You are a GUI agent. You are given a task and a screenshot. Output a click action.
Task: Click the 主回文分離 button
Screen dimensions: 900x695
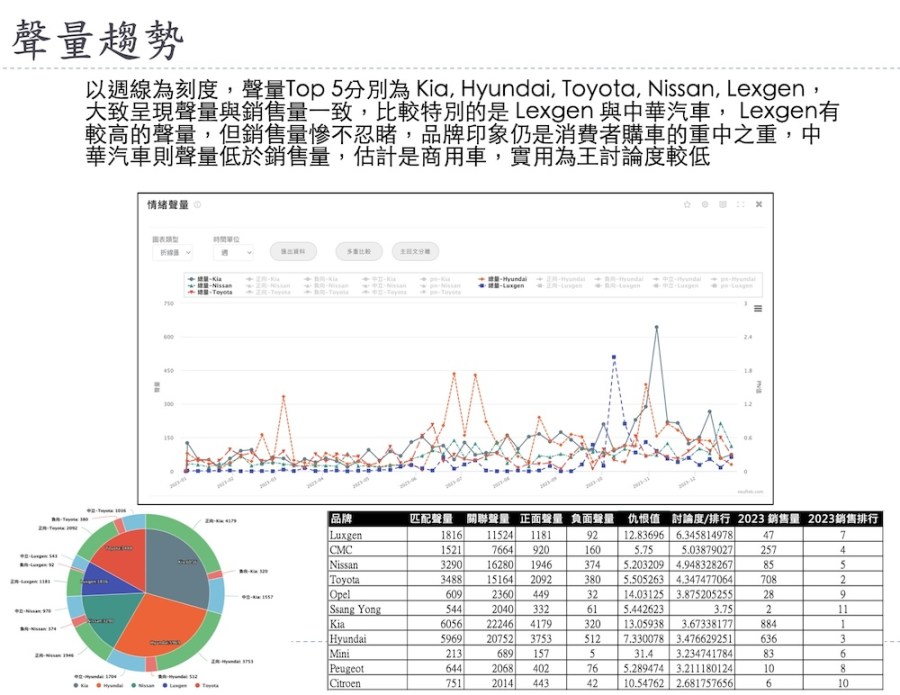point(415,251)
